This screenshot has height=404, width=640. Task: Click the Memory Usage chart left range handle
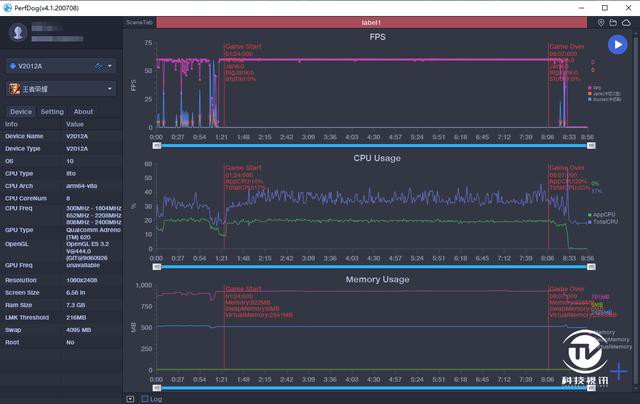point(157,388)
